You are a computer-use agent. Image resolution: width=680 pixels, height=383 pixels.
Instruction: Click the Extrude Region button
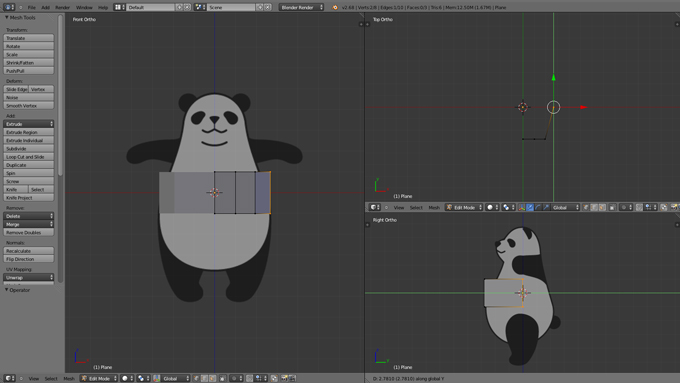pos(29,132)
